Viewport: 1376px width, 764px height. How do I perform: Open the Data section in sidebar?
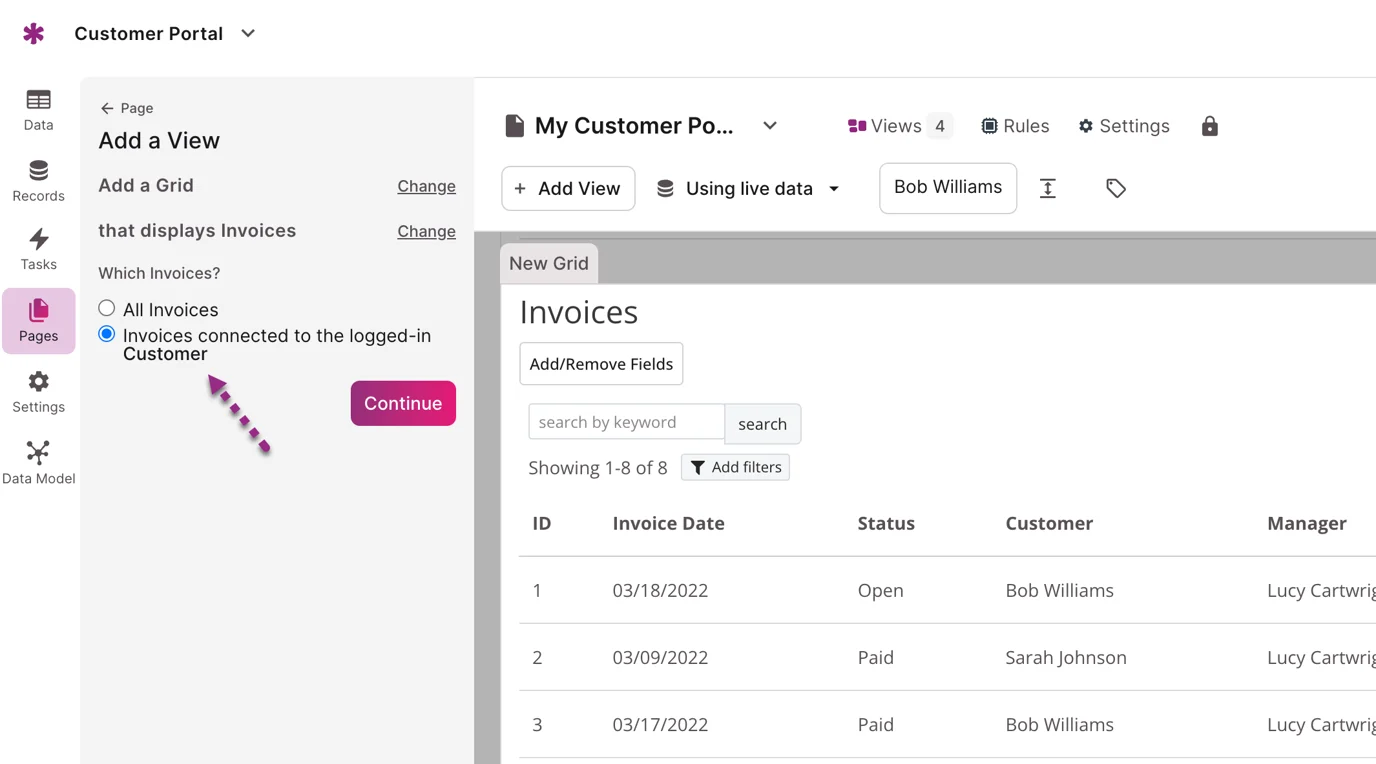(38, 110)
